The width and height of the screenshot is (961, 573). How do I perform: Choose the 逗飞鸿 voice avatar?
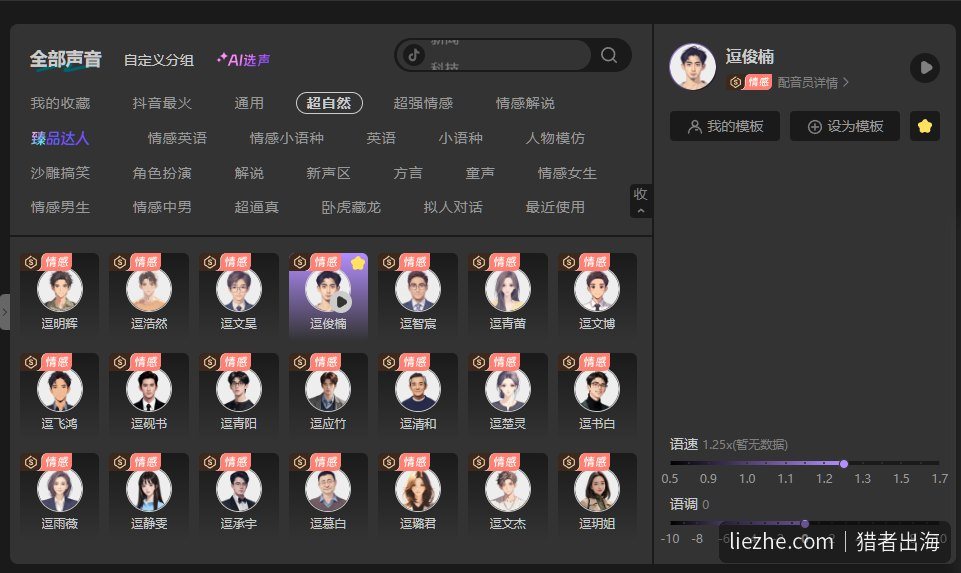click(x=59, y=389)
